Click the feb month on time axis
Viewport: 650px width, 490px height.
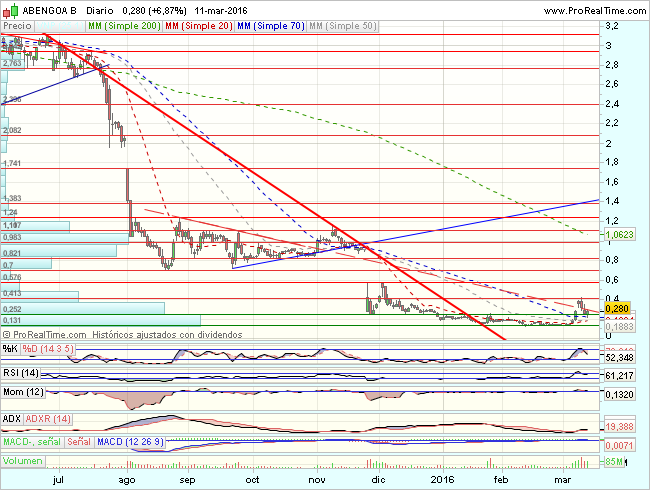click(x=501, y=480)
